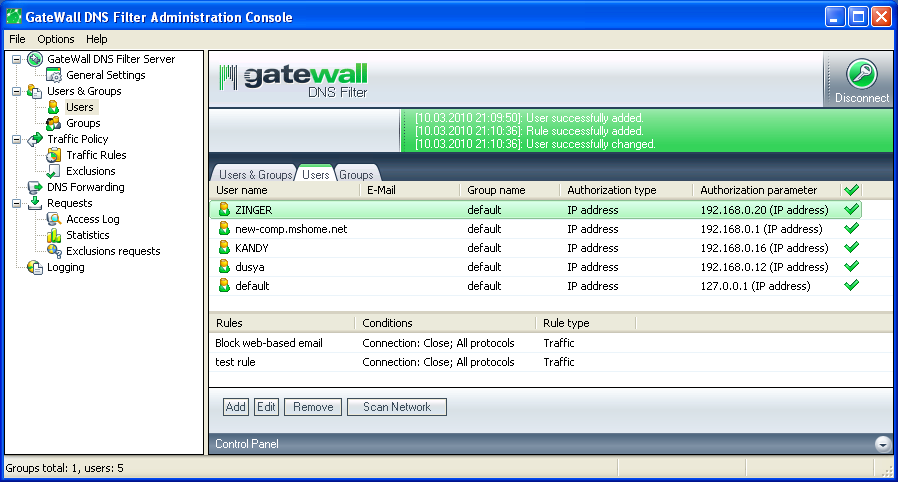Viewport: 898px width, 482px height.
Task: Click the user icon beside new-comp.mshome.net
Action: point(224,229)
